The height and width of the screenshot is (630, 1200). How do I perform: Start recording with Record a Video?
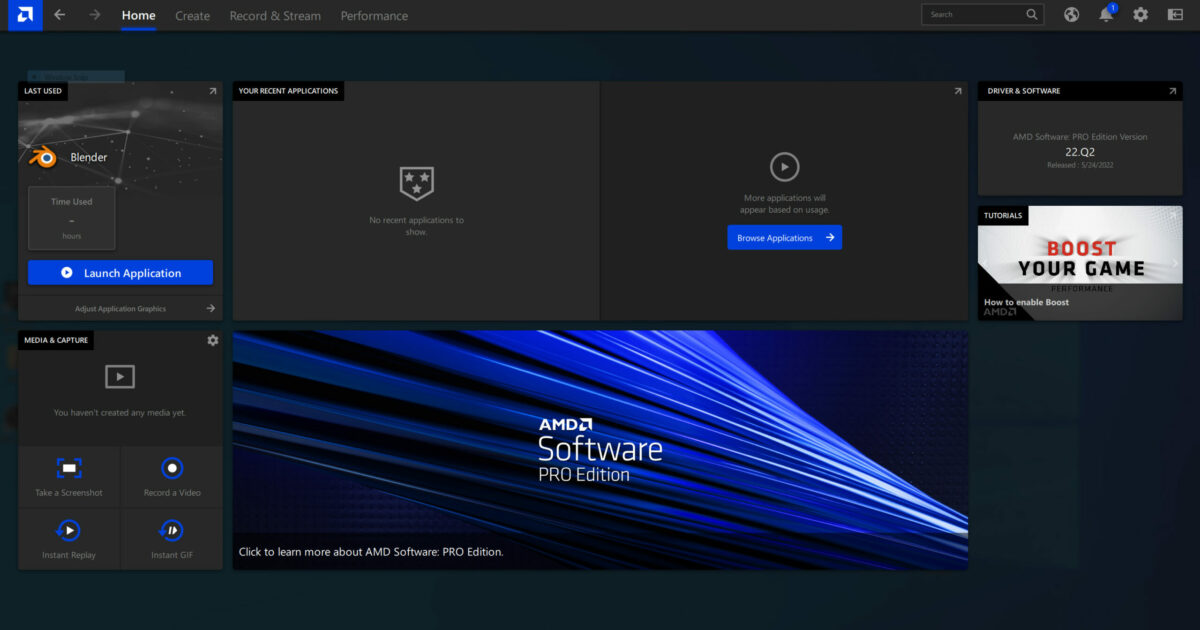172,476
